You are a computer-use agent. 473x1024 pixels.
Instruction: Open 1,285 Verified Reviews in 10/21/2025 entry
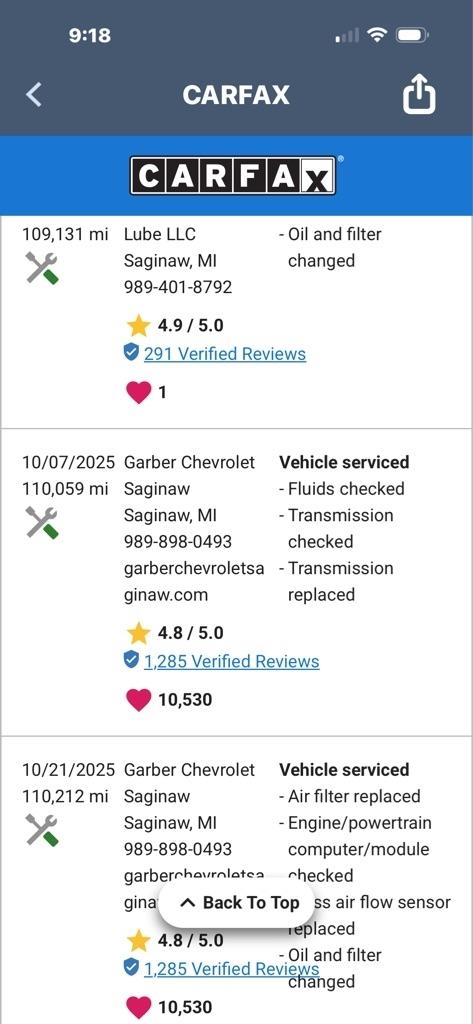tap(231, 969)
